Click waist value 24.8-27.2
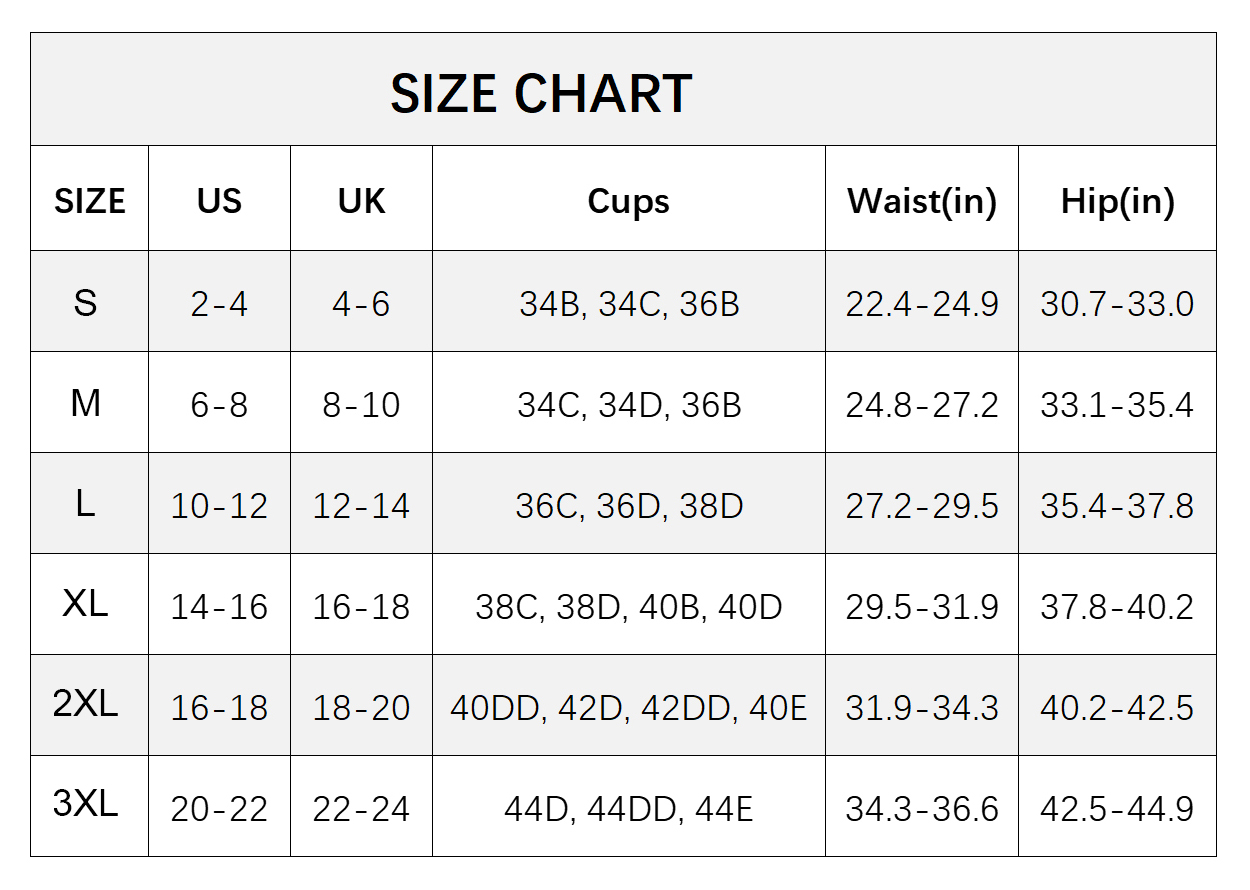The height and width of the screenshot is (890, 1250). tap(922, 405)
